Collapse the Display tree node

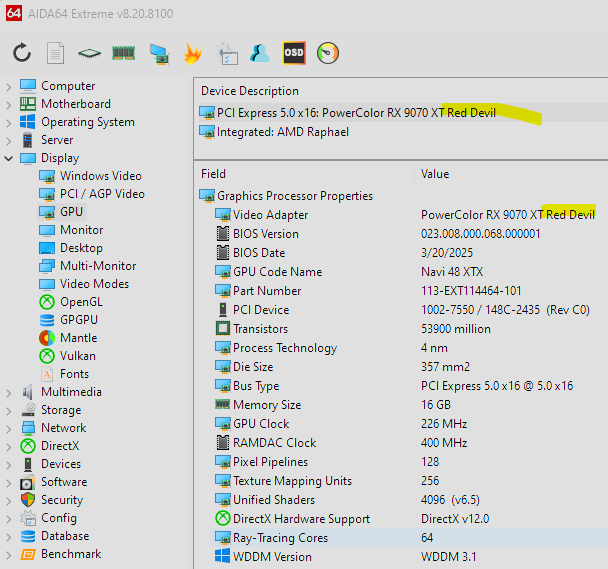[9, 158]
